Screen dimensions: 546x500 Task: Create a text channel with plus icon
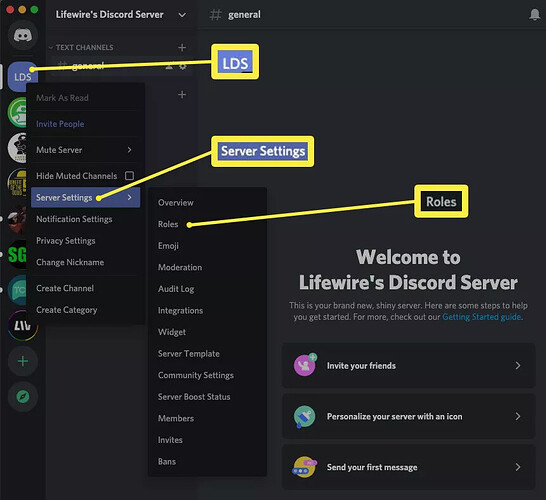point(182,47)
